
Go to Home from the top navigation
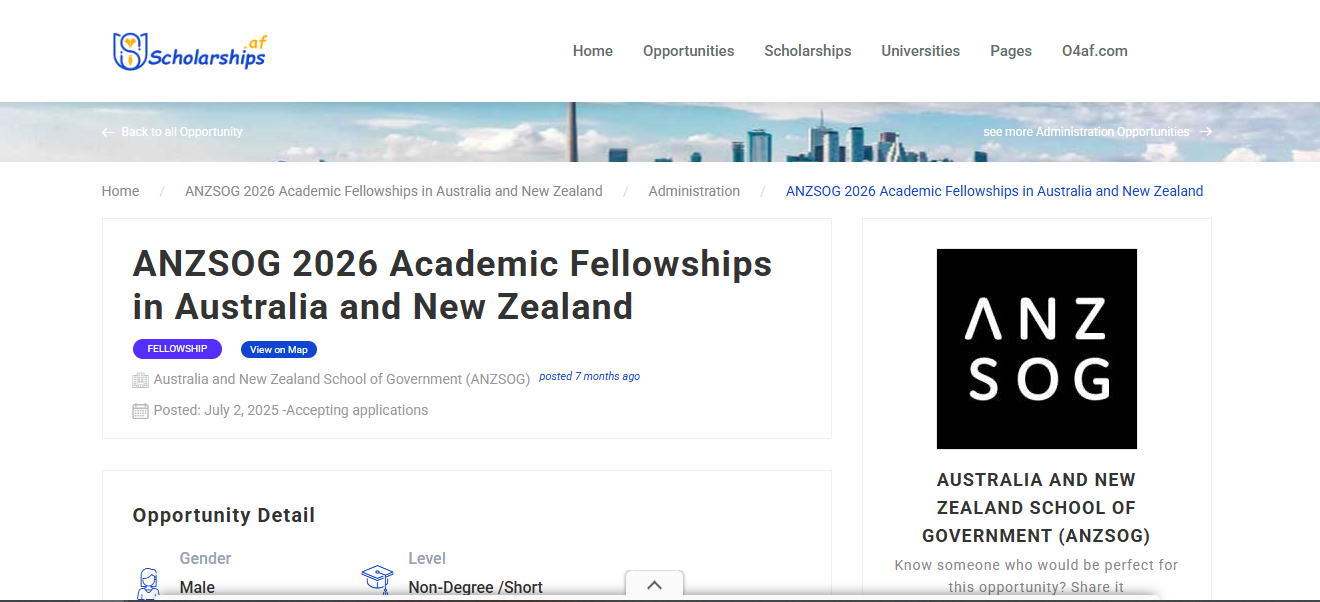592,51
